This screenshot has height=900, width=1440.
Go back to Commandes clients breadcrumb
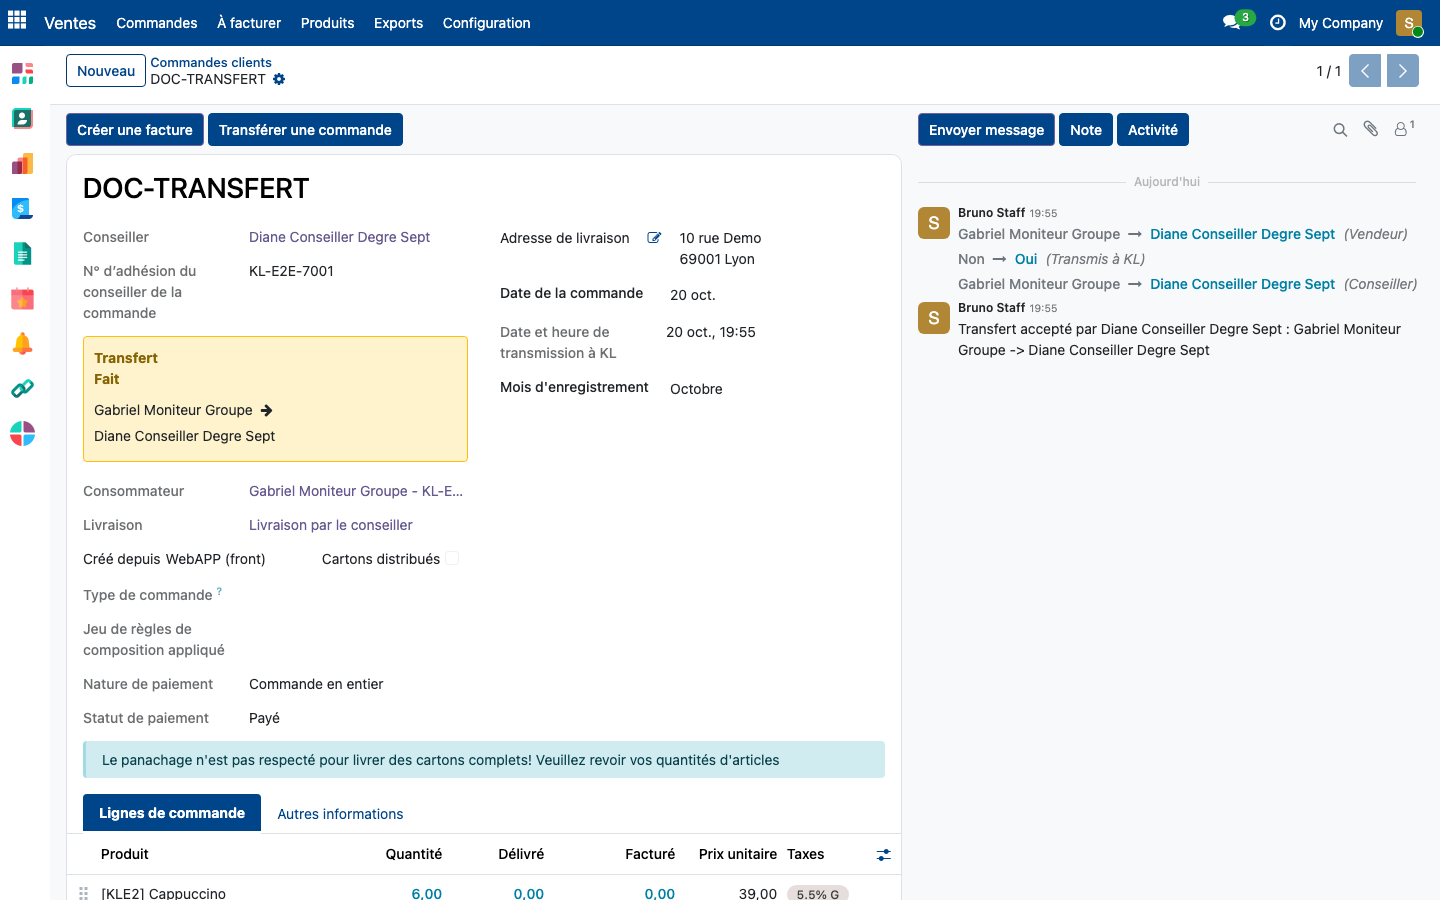(x=211, y=62)
